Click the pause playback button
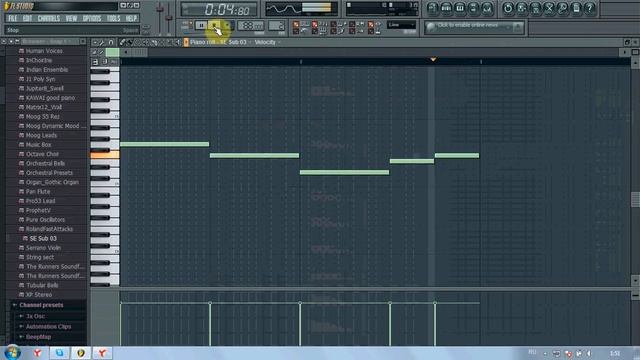Screen dimensions: 640x360 tap(201, 26)
